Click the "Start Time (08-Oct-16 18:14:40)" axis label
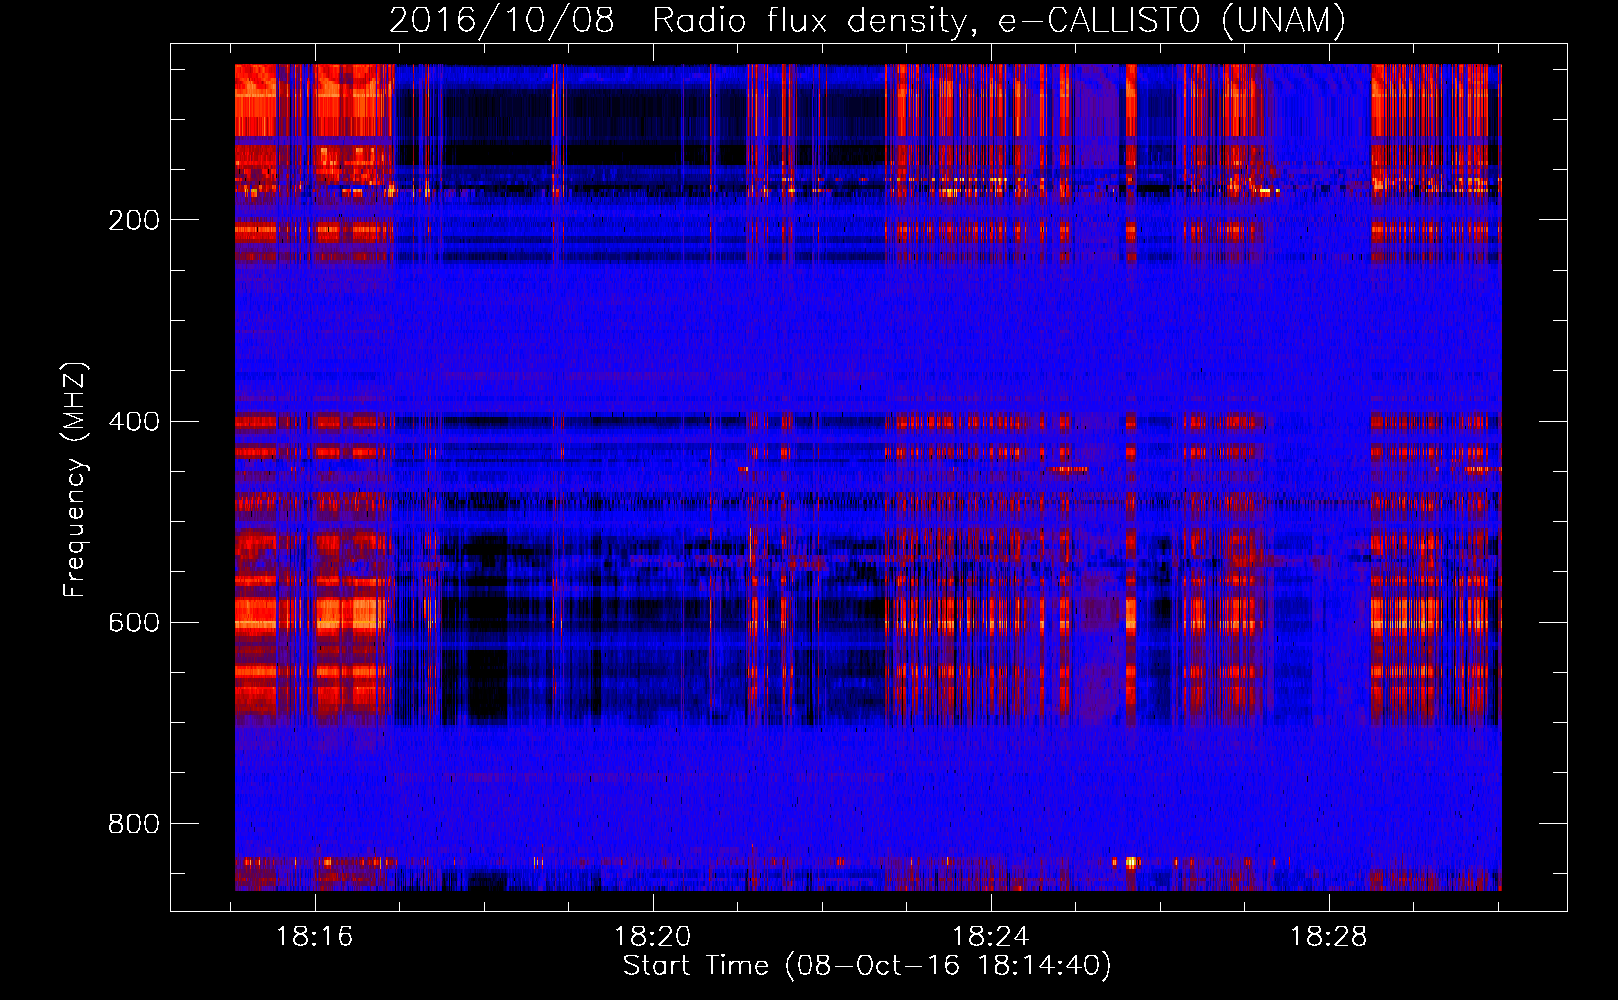Viewport: 1618px width, 1000px height. pyautogui.click(x=867, y=966)
